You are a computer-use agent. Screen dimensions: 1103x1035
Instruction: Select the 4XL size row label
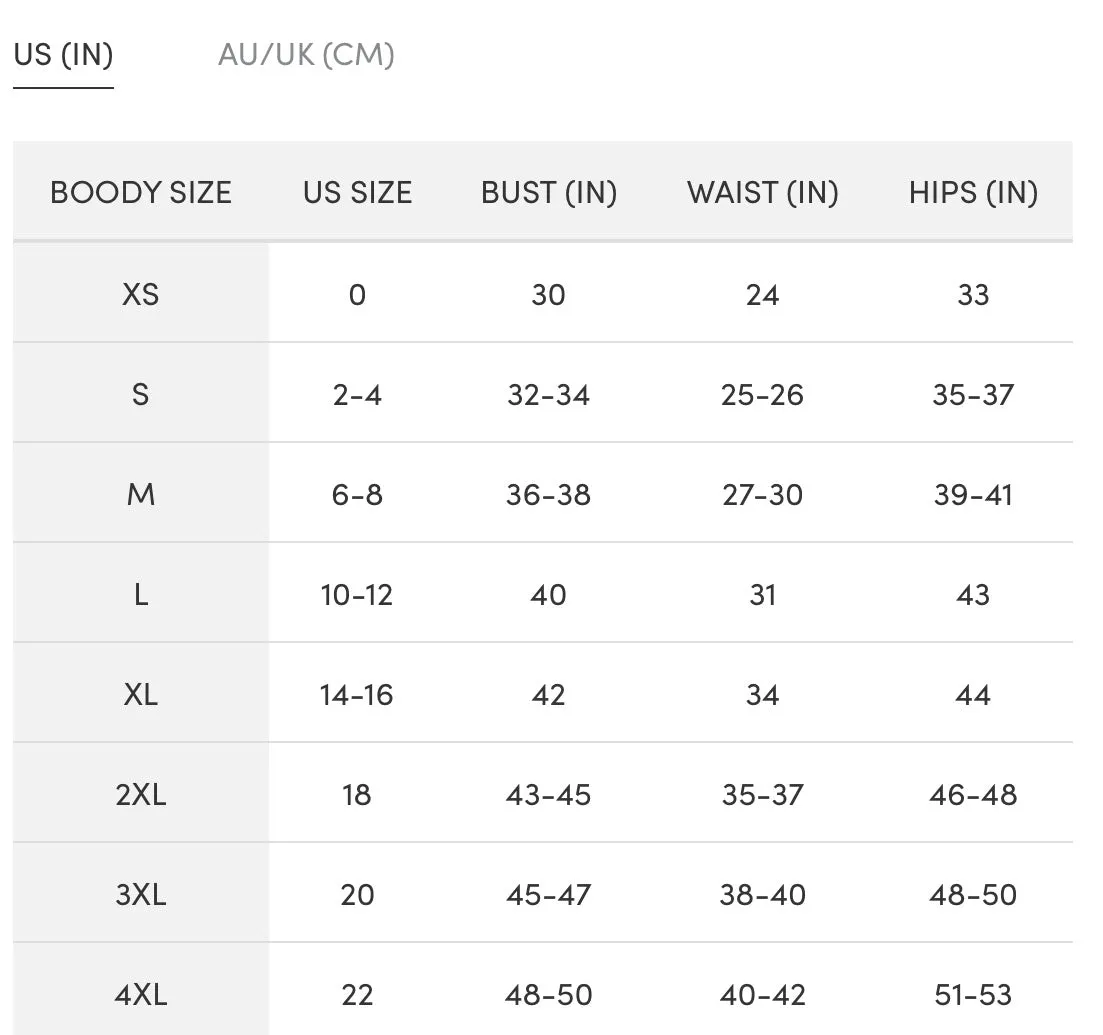[141, 994]
